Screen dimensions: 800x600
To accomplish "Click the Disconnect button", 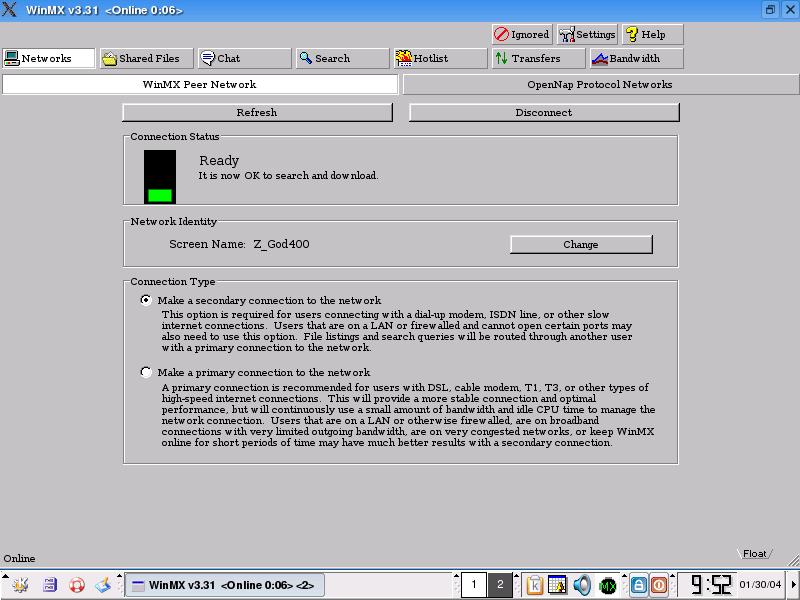I will [544, 112].
